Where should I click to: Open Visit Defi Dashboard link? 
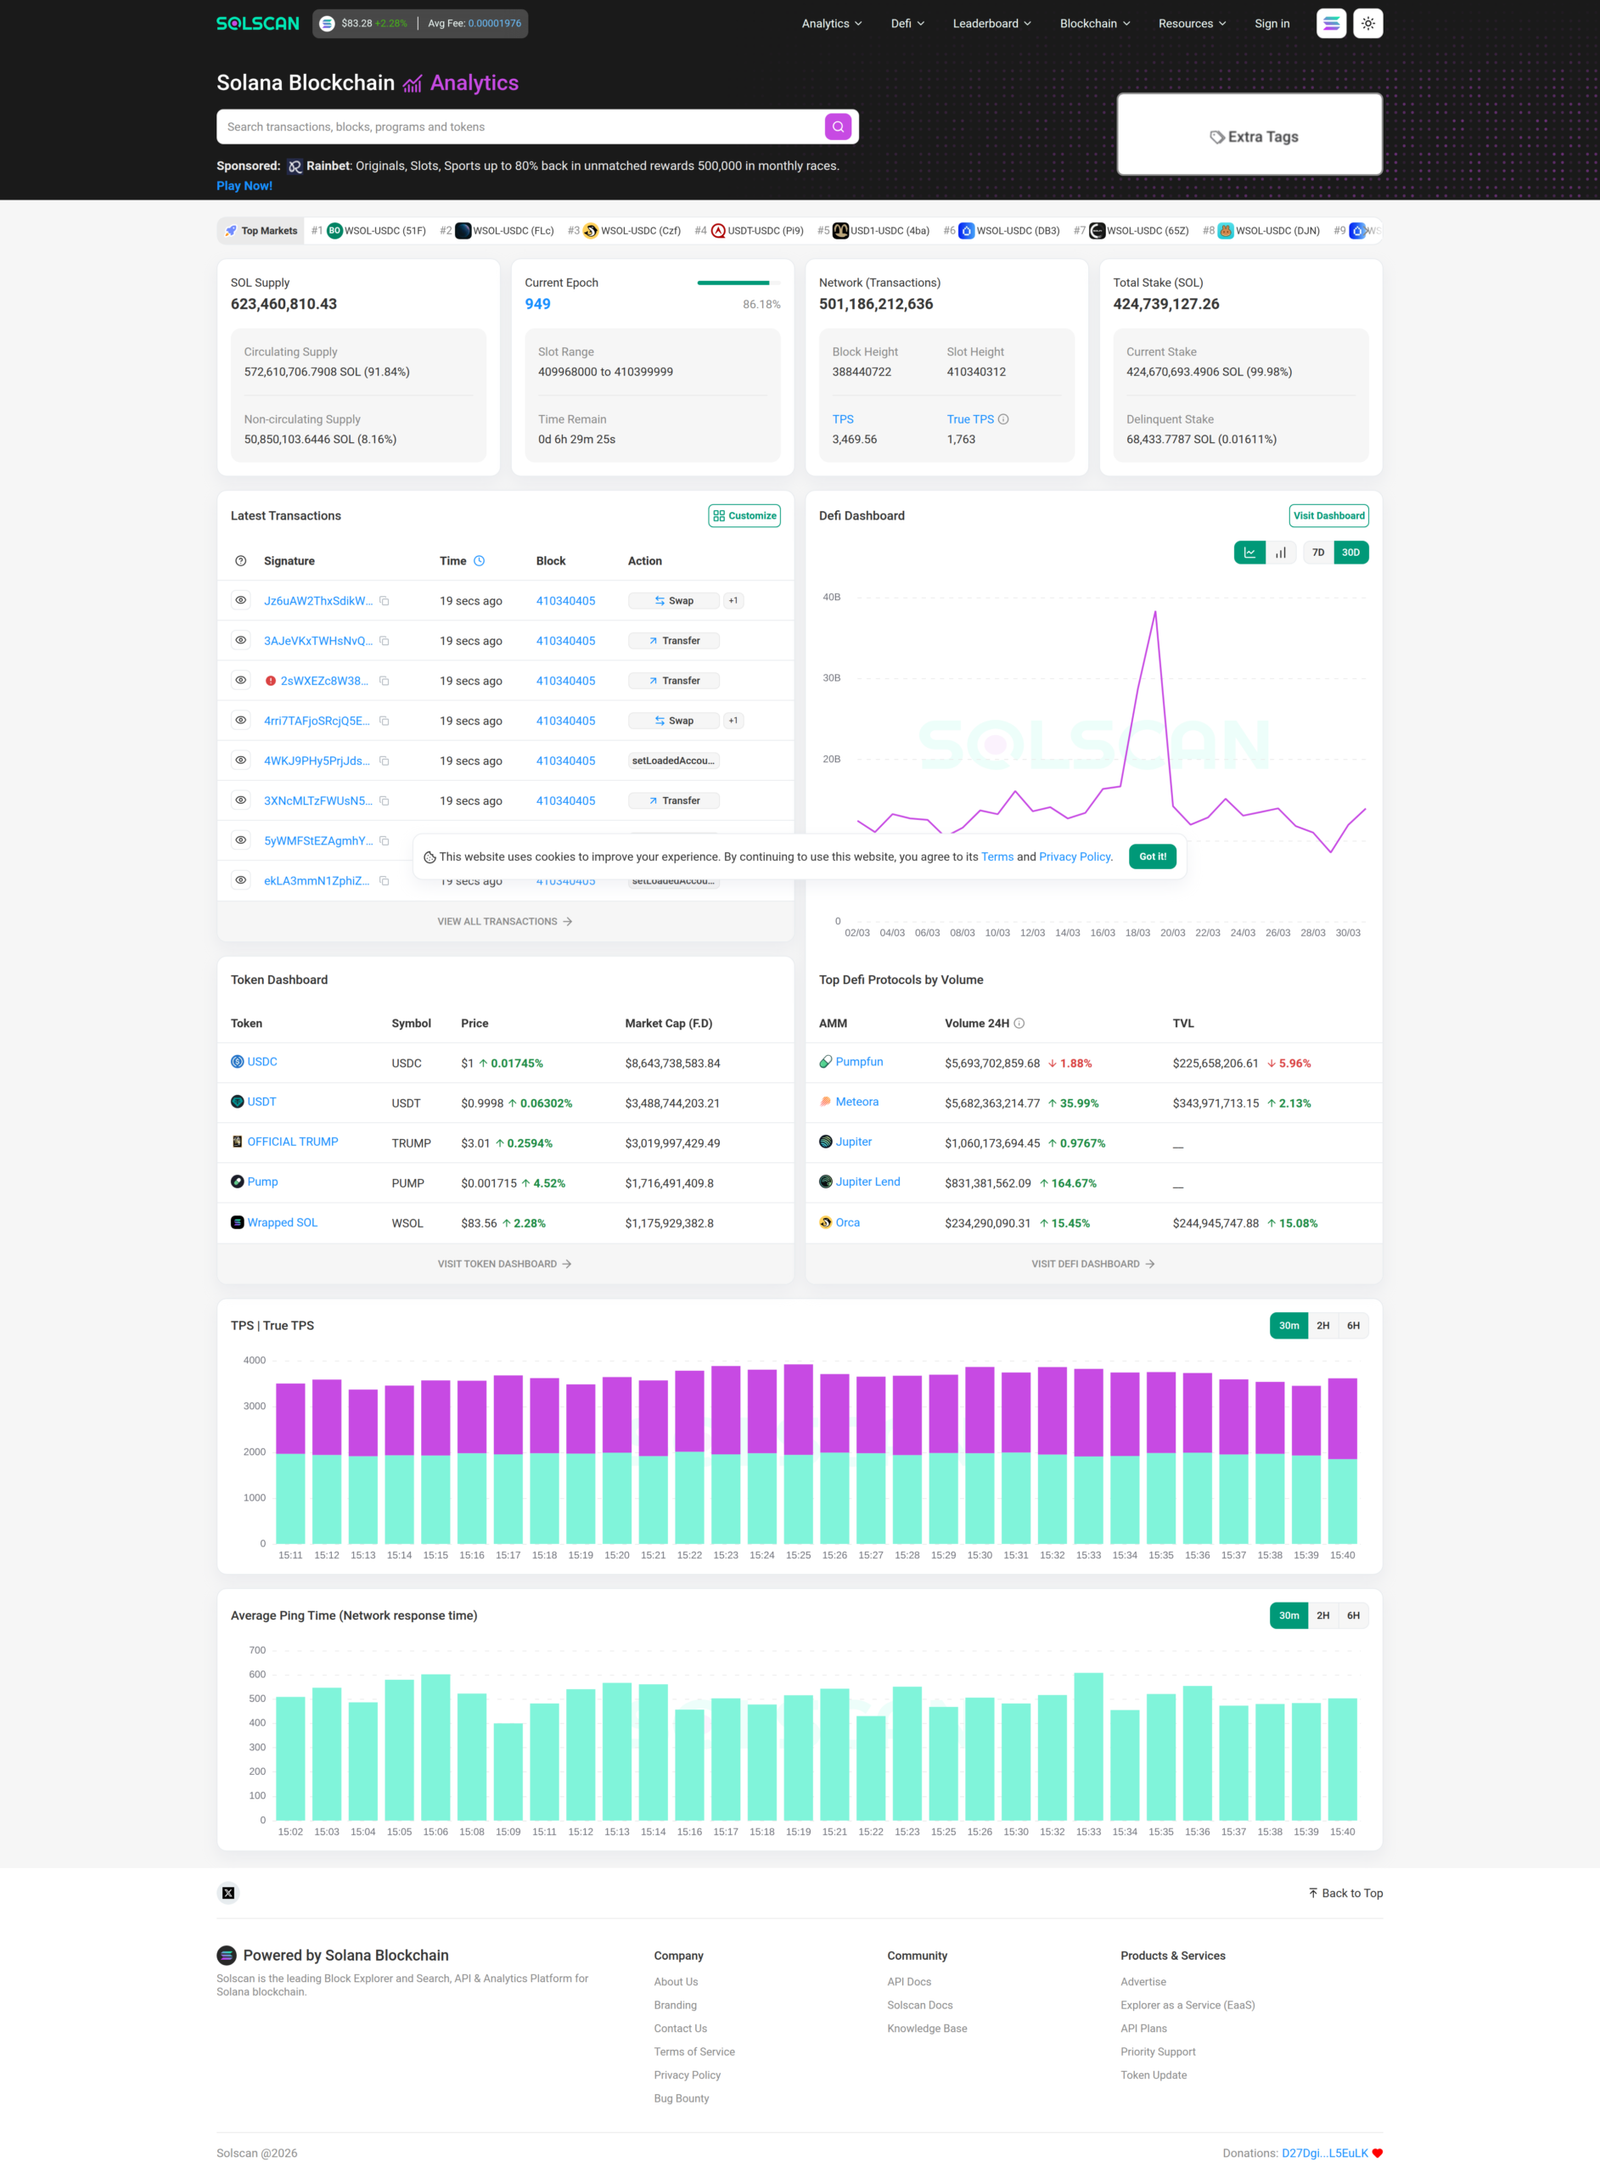pos(1093,1265)
